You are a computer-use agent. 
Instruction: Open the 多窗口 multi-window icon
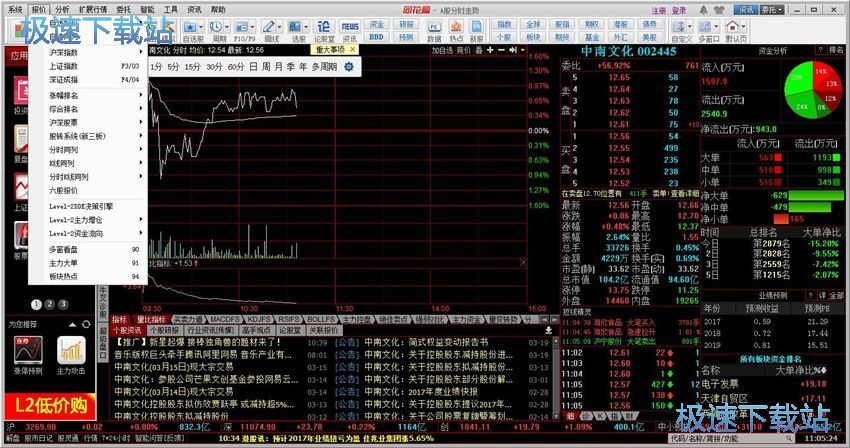[704, 27]
